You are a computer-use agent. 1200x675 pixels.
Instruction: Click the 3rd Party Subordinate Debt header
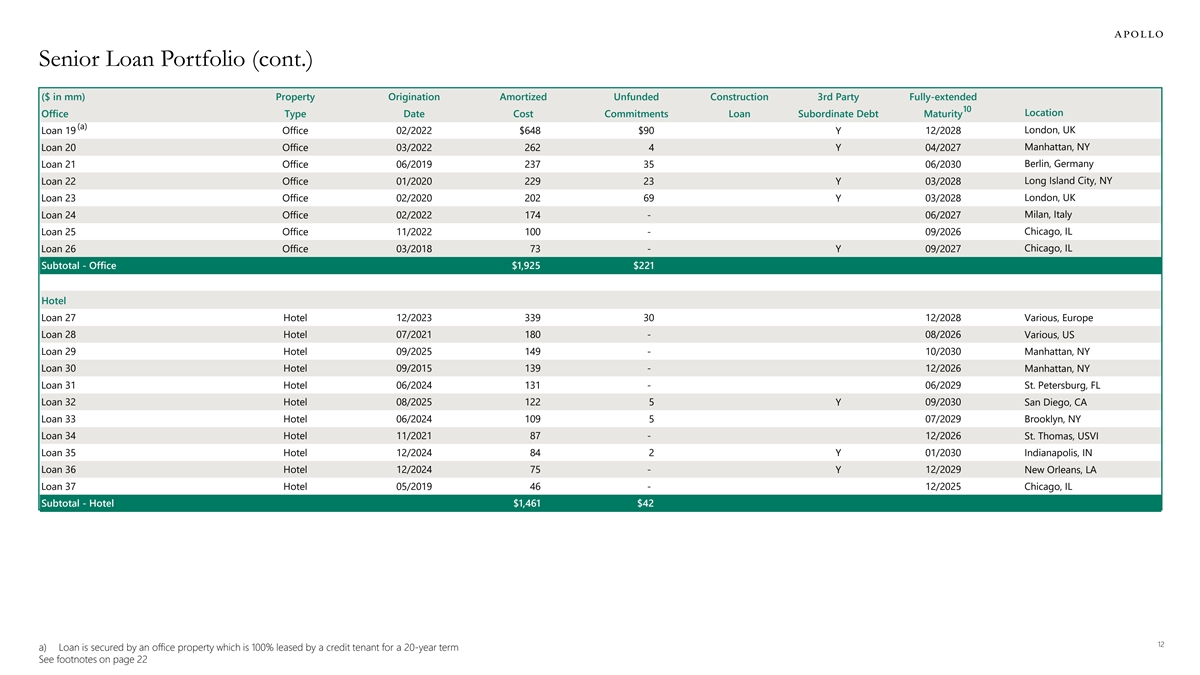click(x=838, y=105)
